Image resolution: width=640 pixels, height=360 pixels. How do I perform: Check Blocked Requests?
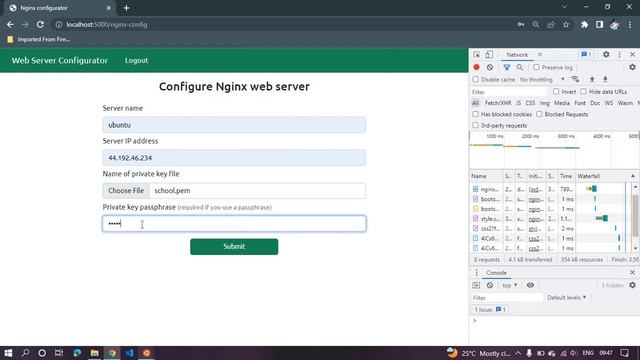pyautogui.click(x=539, y=114)
